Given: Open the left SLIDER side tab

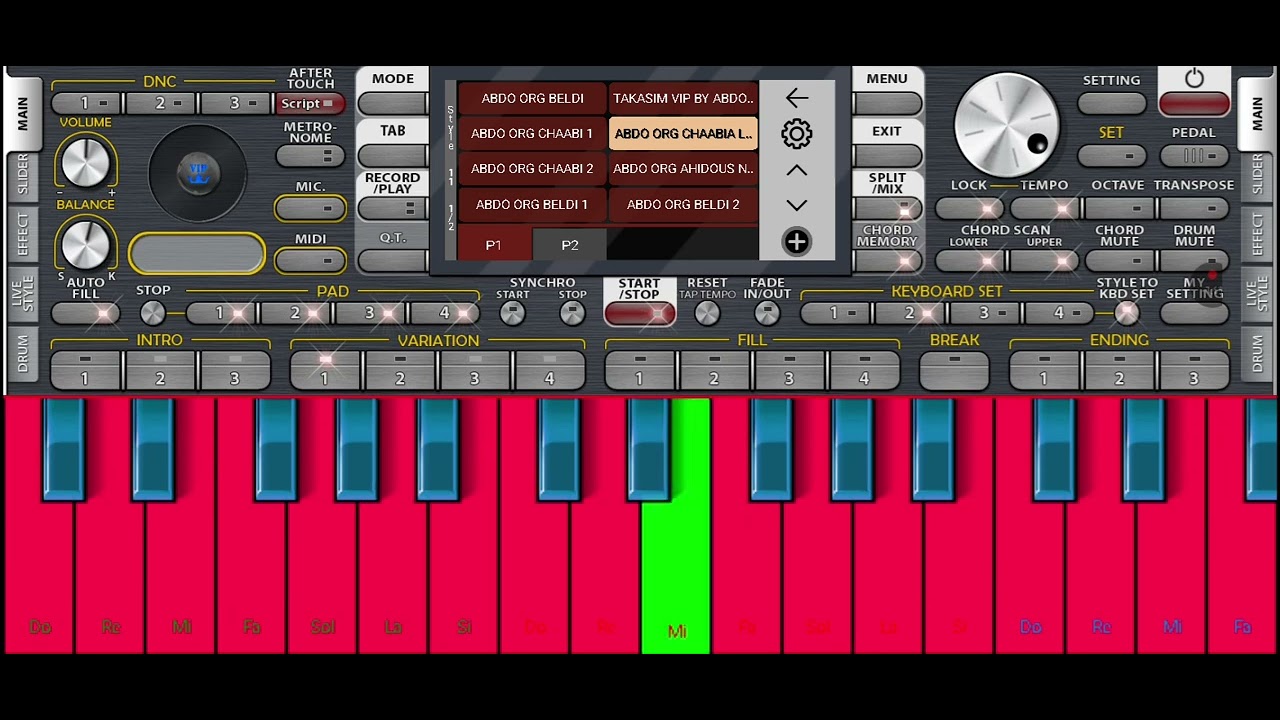Looking at the screenshot, I should coord(22,175).
